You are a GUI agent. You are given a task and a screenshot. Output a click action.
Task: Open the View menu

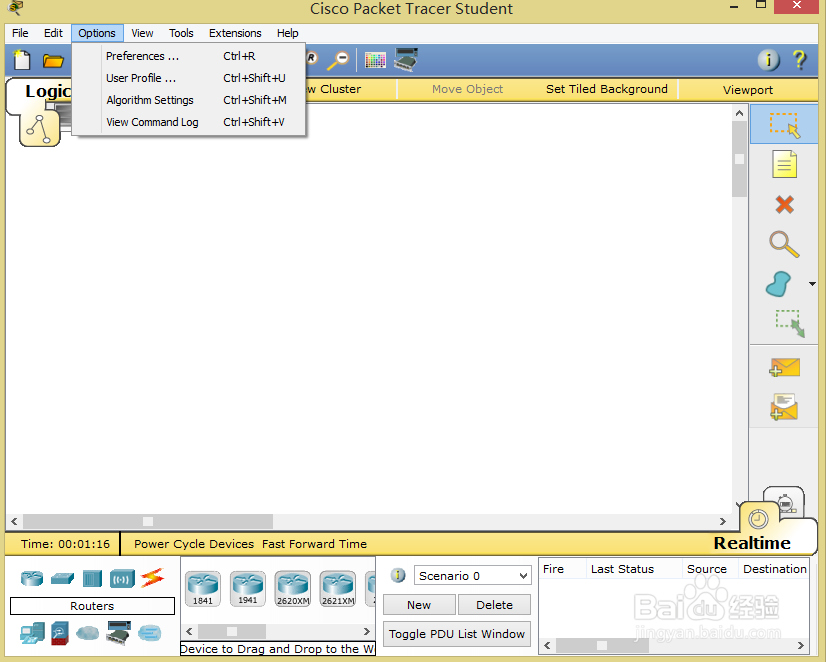coord(142,33)
